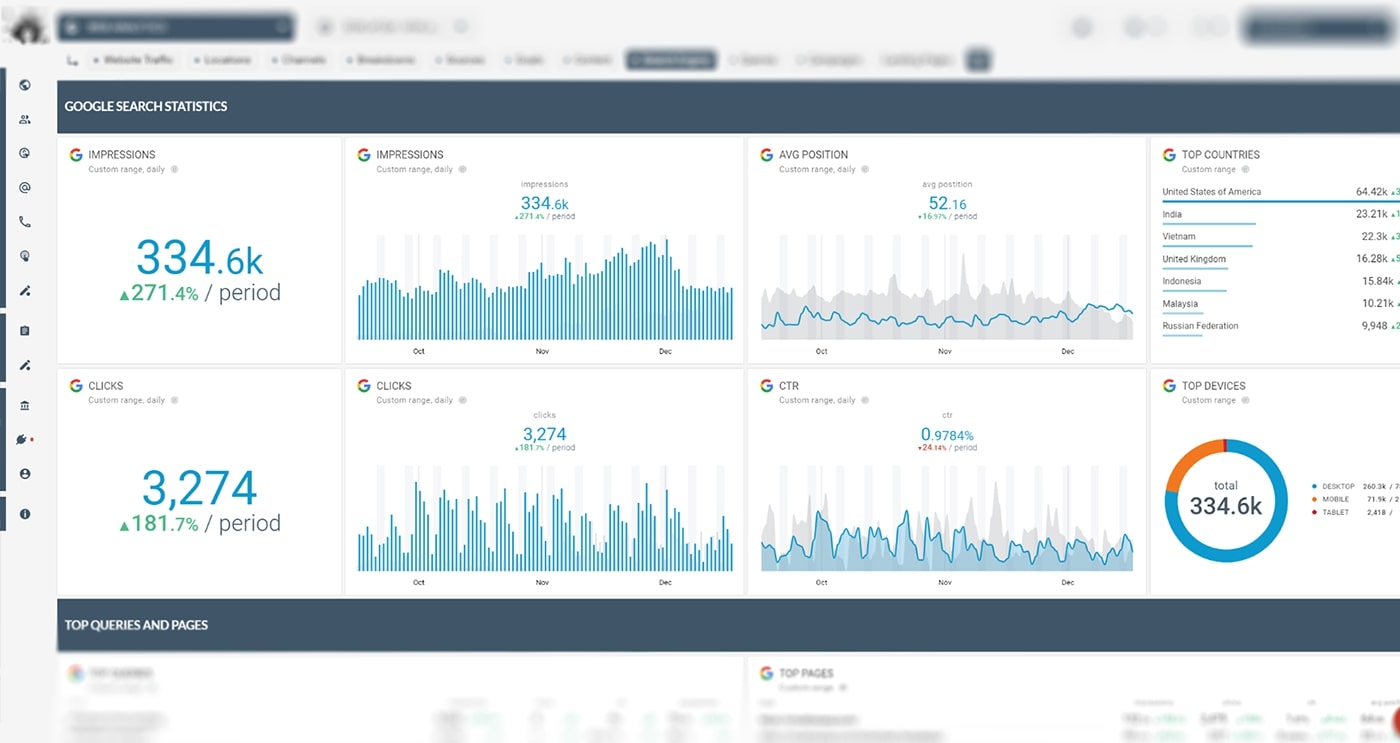Open the sidebar icon just below the phone
1400x743 pixels.
(x=25, y=256)
